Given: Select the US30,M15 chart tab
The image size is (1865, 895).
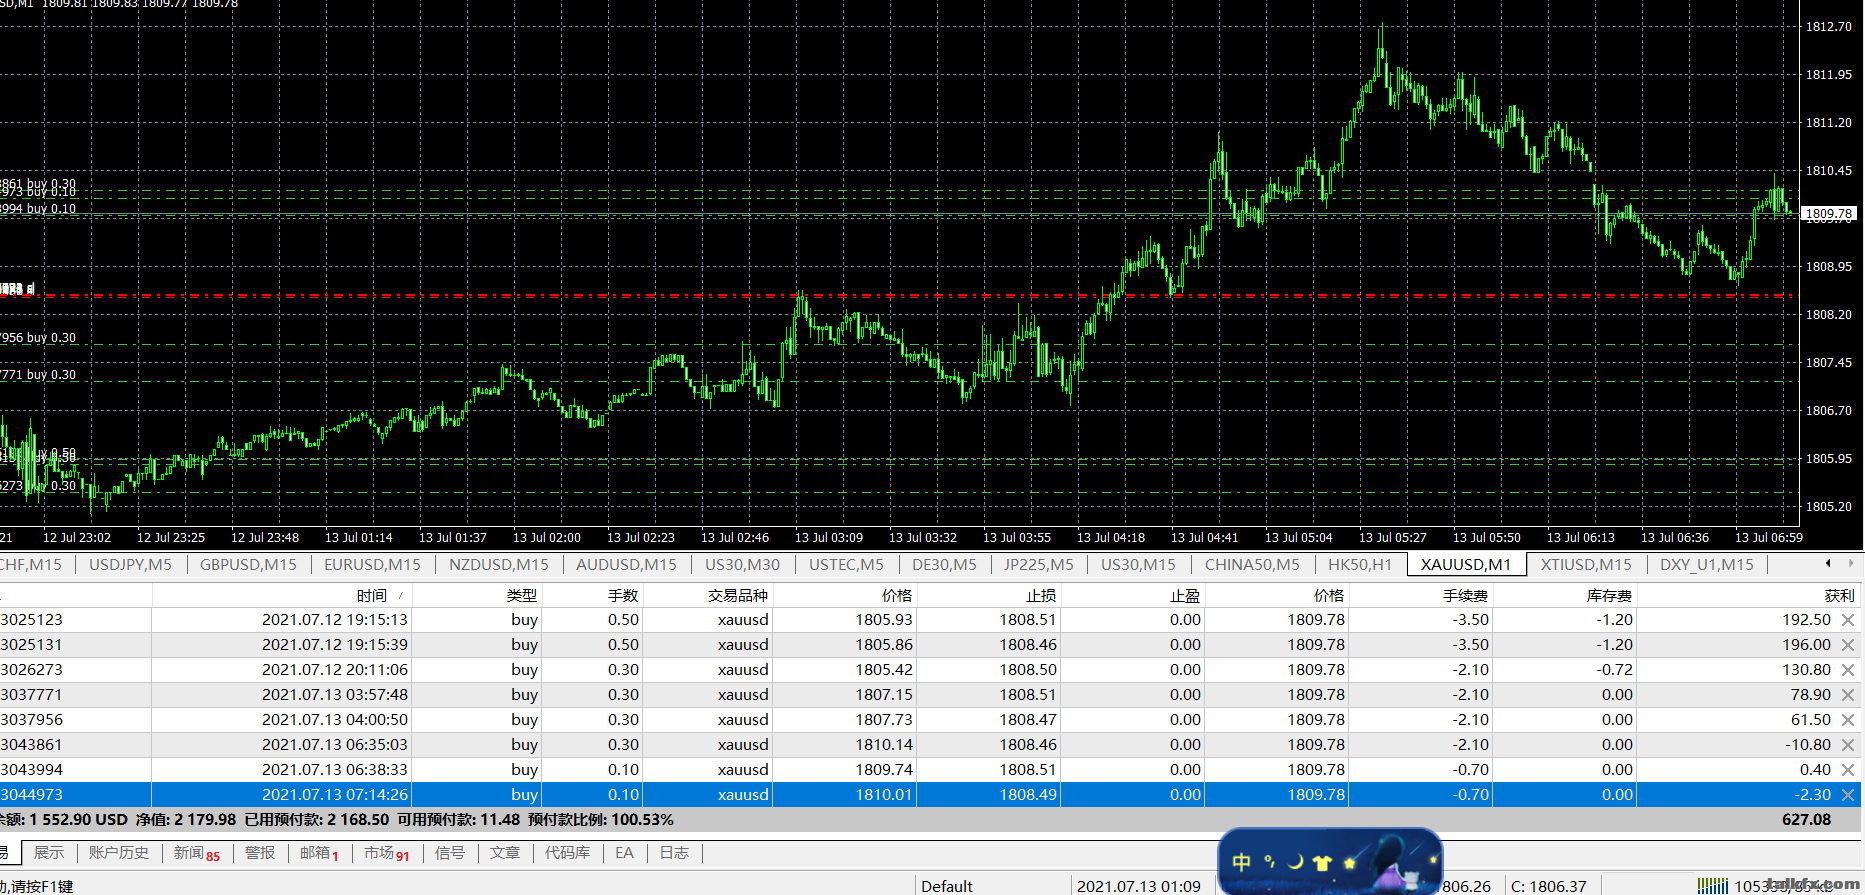Looking at the screenshot, I should (1138, 565).
